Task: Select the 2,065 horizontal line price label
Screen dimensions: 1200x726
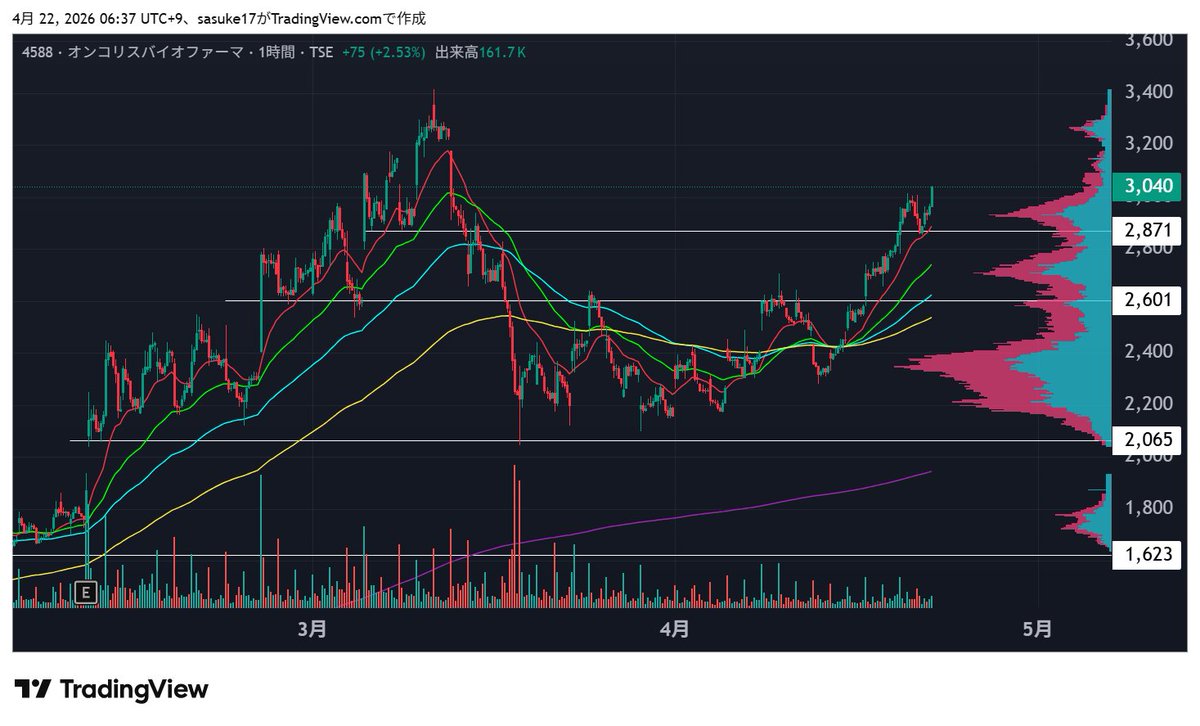Action: 1148,439
